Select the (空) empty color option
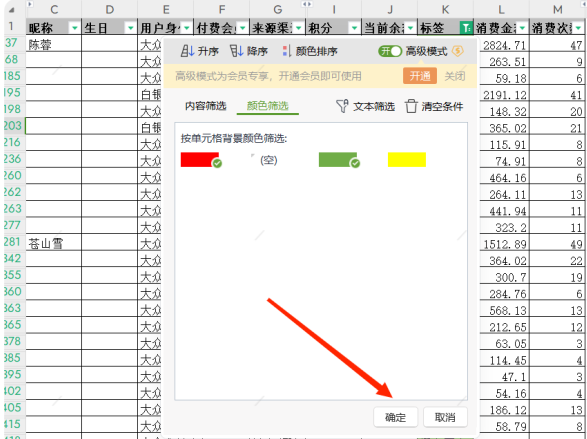The width and height of the screenshot is (587, 439). (x=268, y=160)
